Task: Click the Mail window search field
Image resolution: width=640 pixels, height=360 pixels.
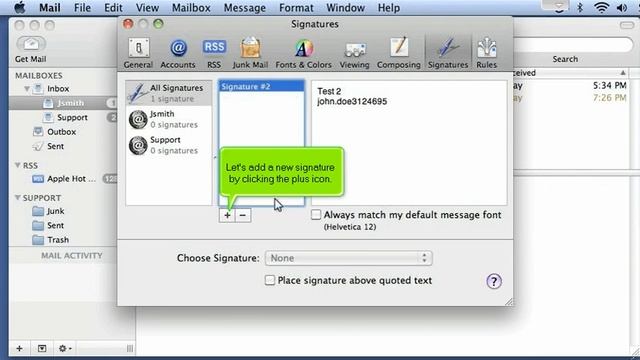Action: (573, 44)
